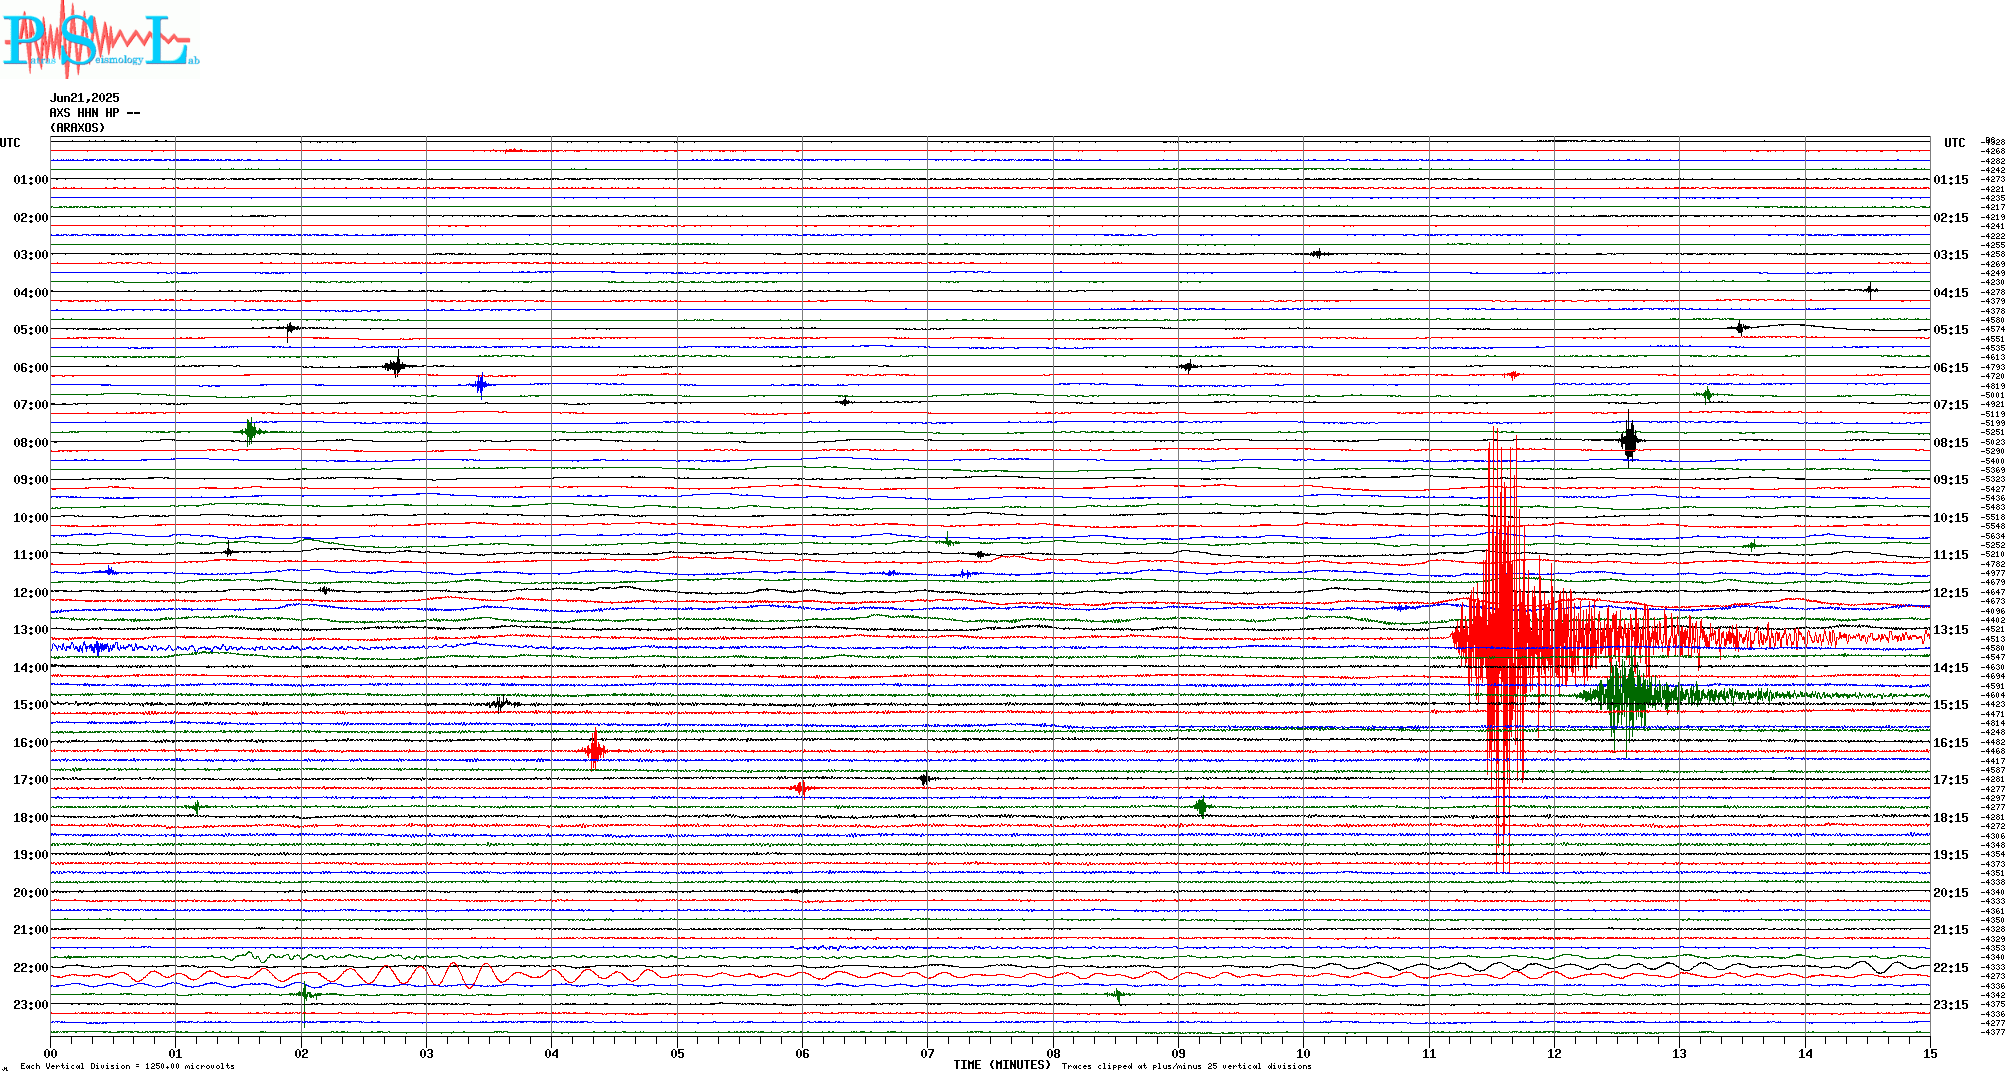This screenshot has height=1080, width=2010.
Task: Click minute tick label 05 on bottom axis
Action: click(678, 1053)
